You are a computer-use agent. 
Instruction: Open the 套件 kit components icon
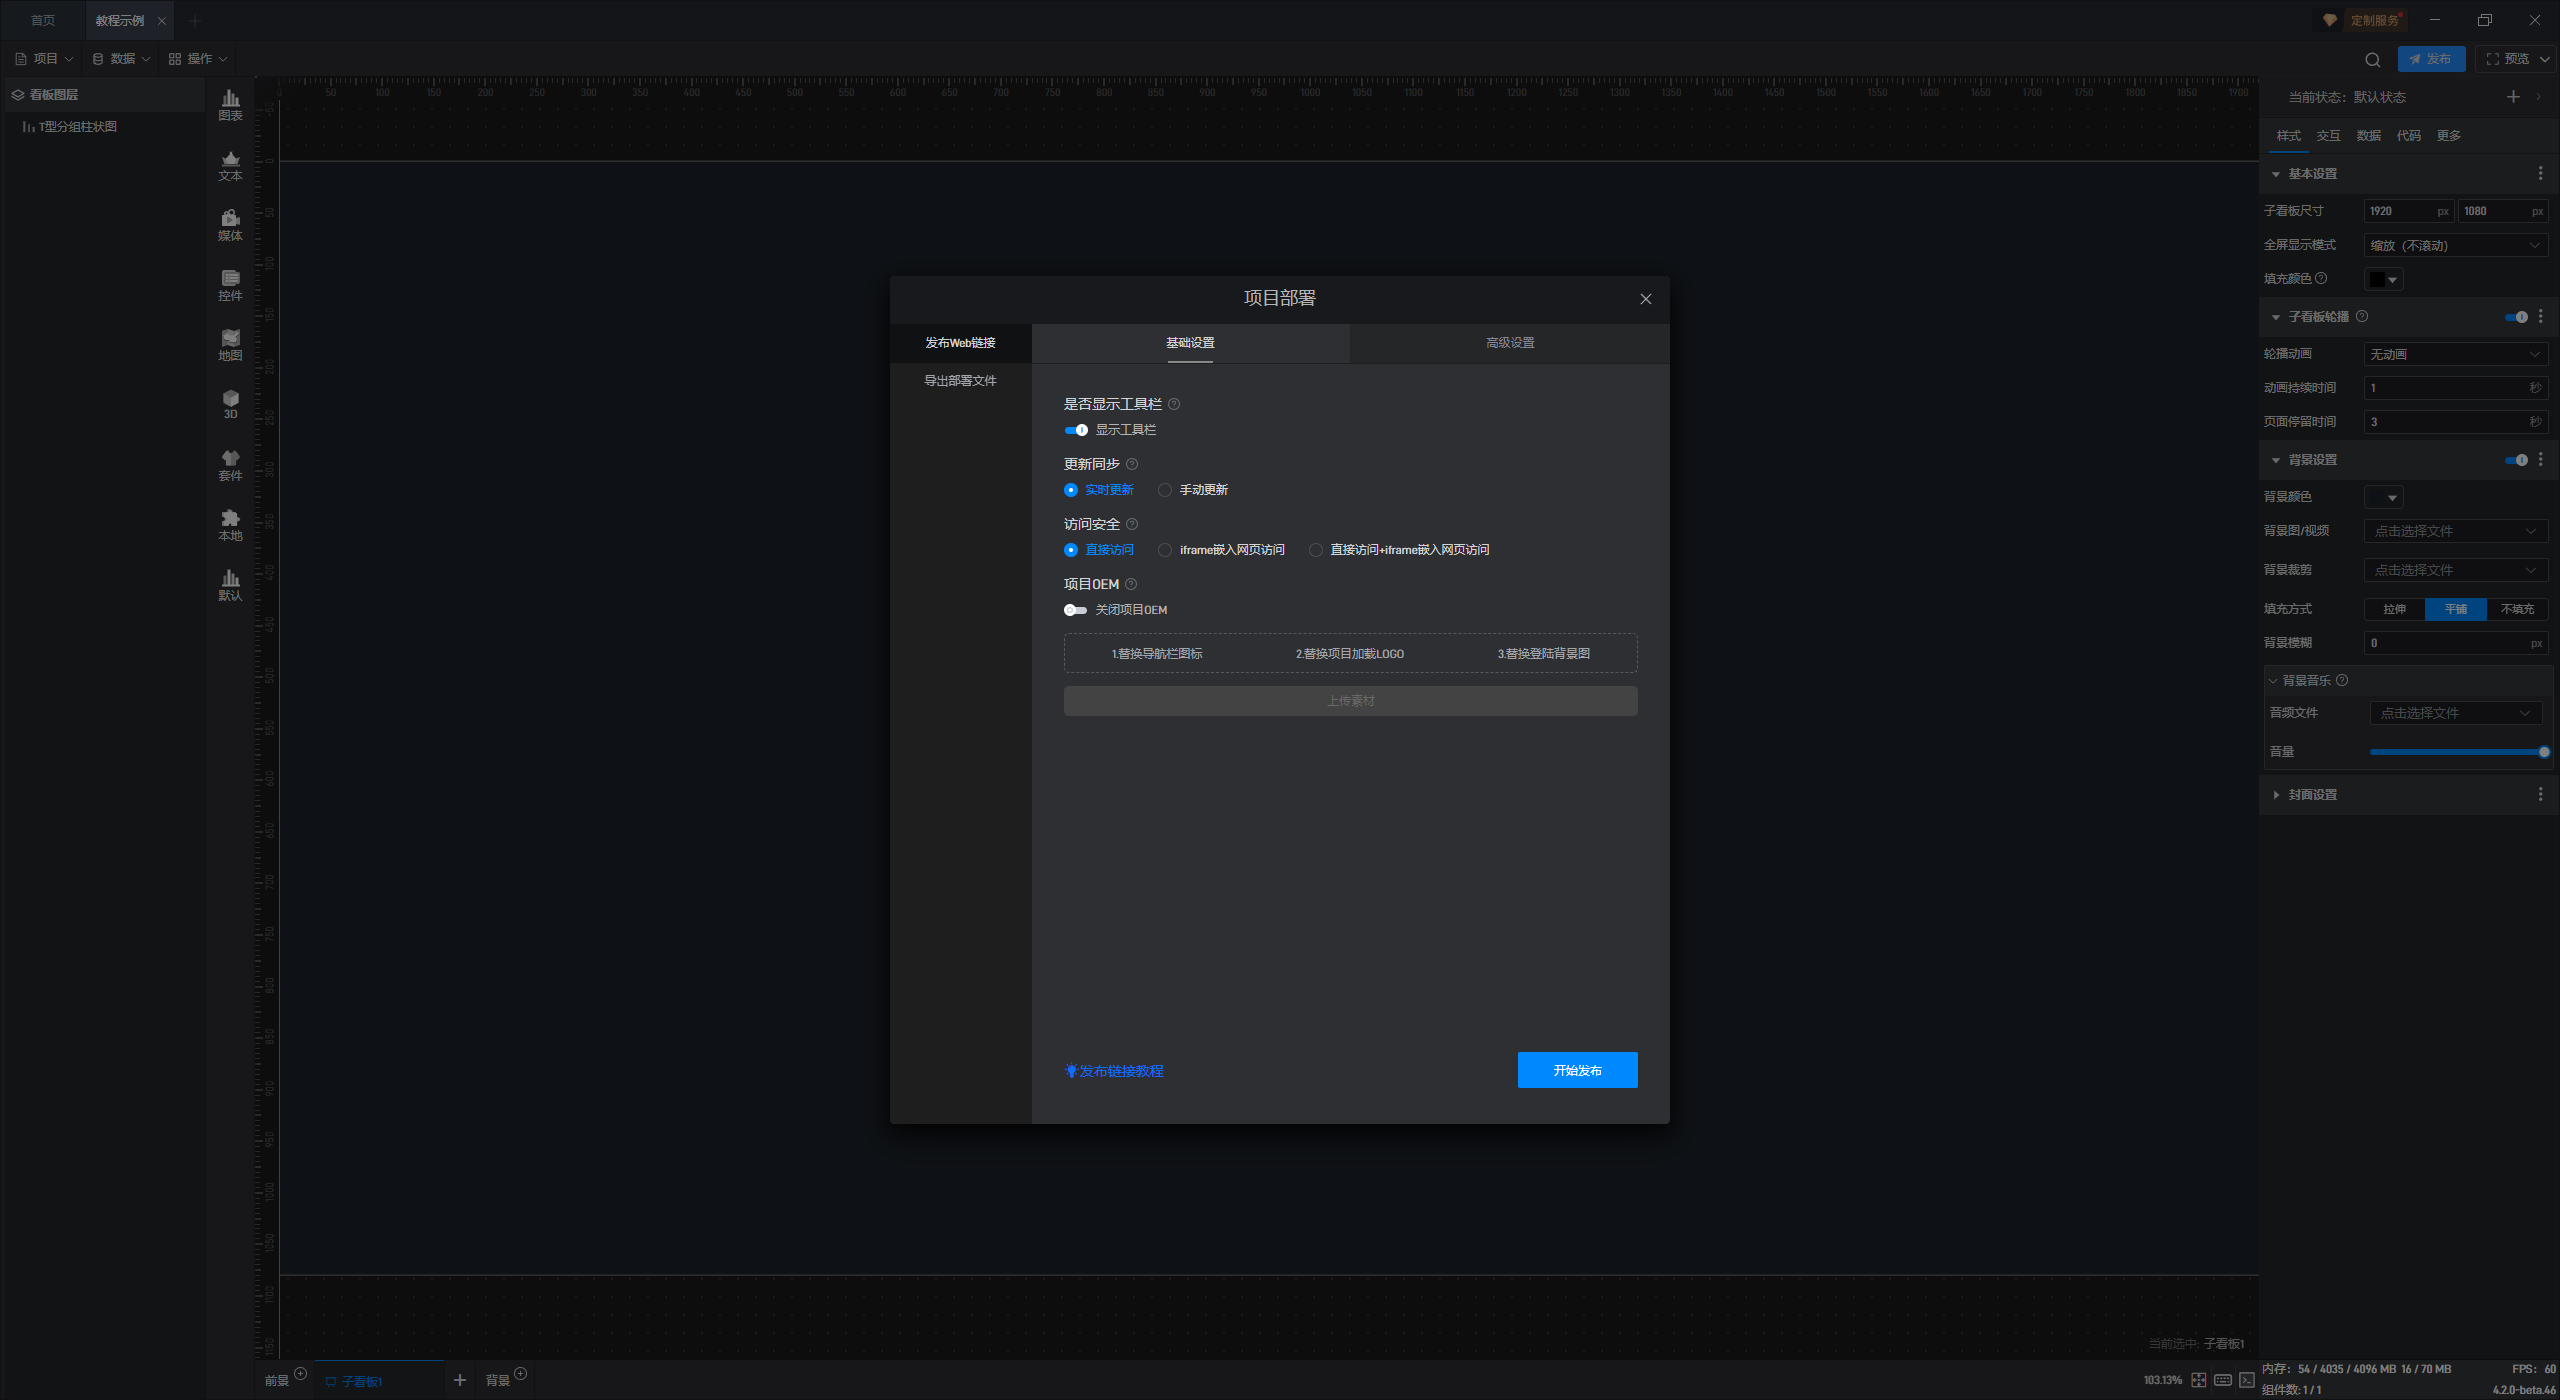[x=230, y=464]
